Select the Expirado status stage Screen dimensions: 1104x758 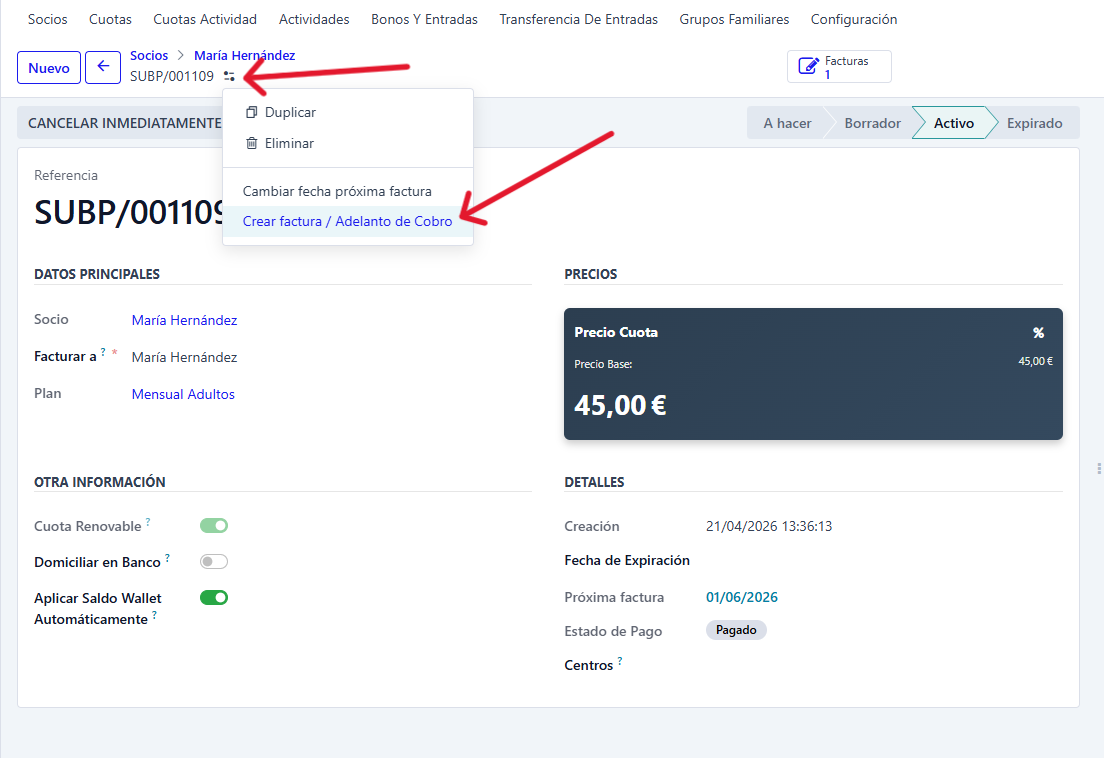pos(1034,123)
